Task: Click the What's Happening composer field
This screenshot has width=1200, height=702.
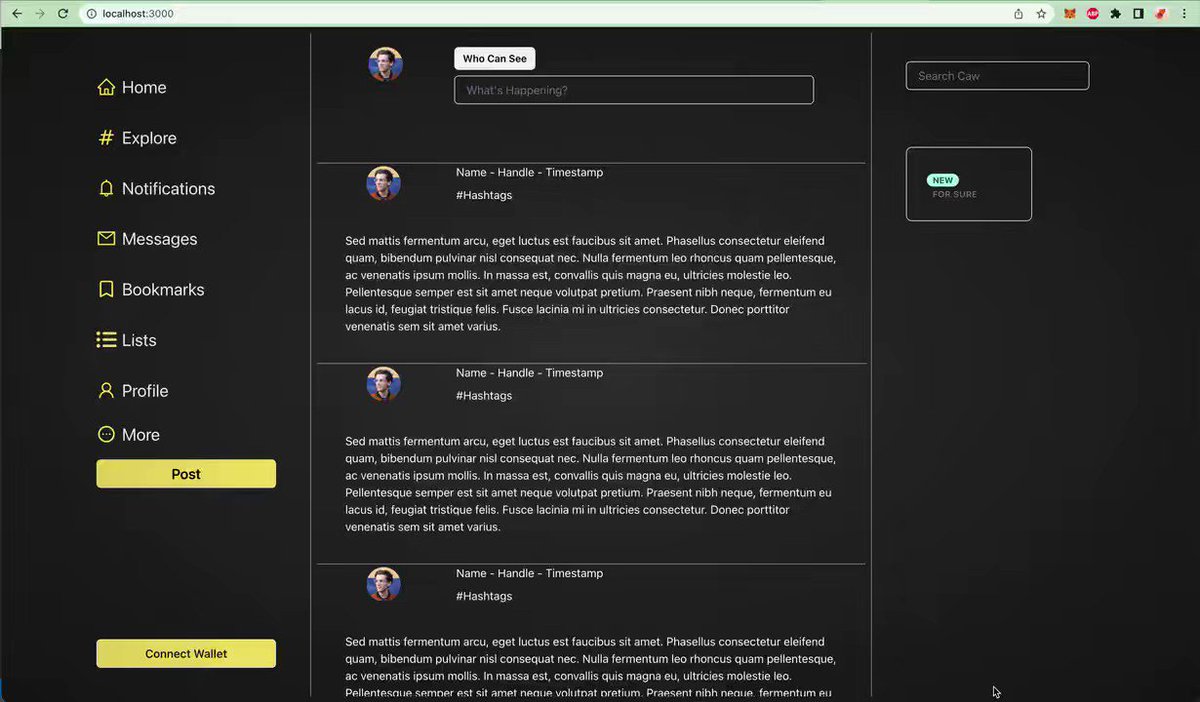Action: click(633, 89)
